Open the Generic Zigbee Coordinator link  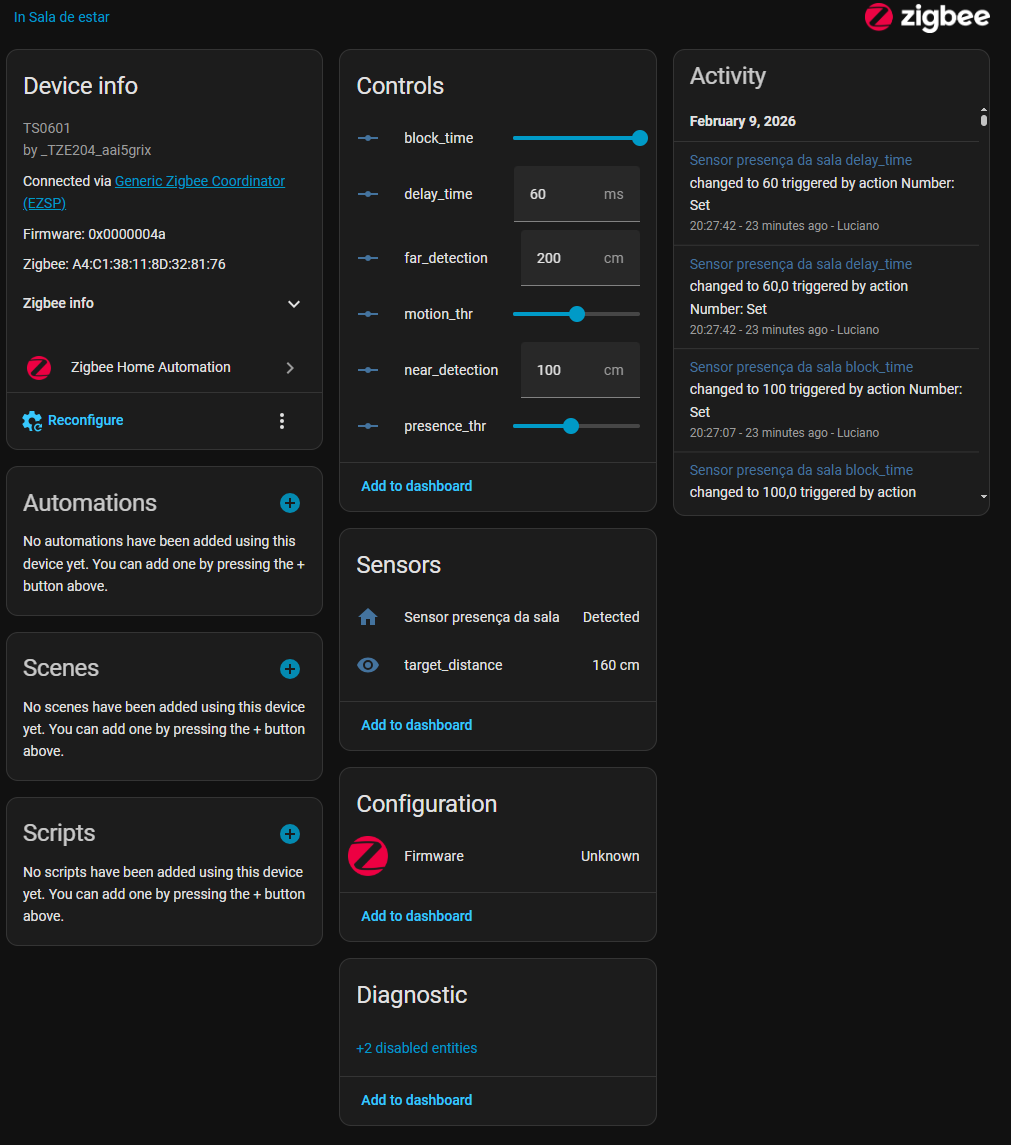click(200, 181)
